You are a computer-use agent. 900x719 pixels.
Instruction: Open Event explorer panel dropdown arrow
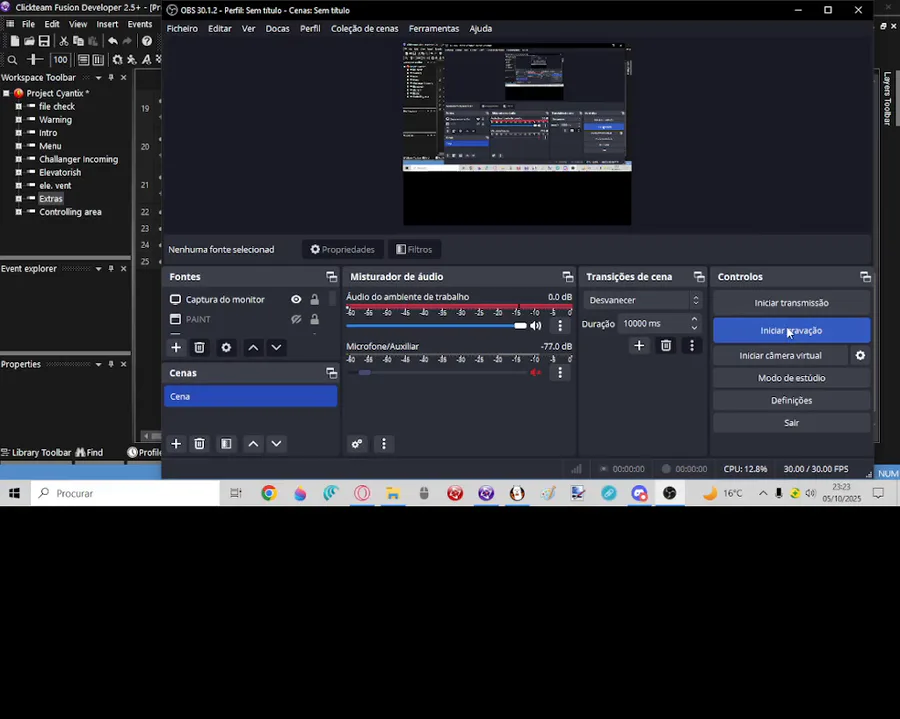[x=98, y=269]
